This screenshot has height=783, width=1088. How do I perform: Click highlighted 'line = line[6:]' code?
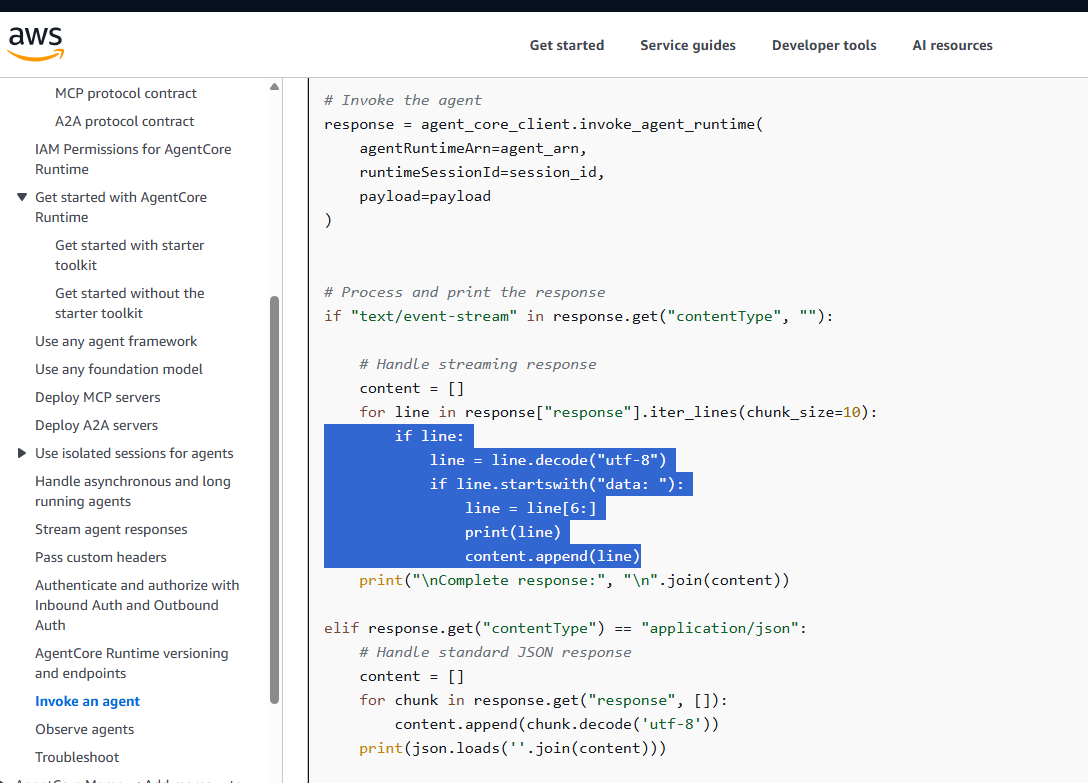click(530, 508)
